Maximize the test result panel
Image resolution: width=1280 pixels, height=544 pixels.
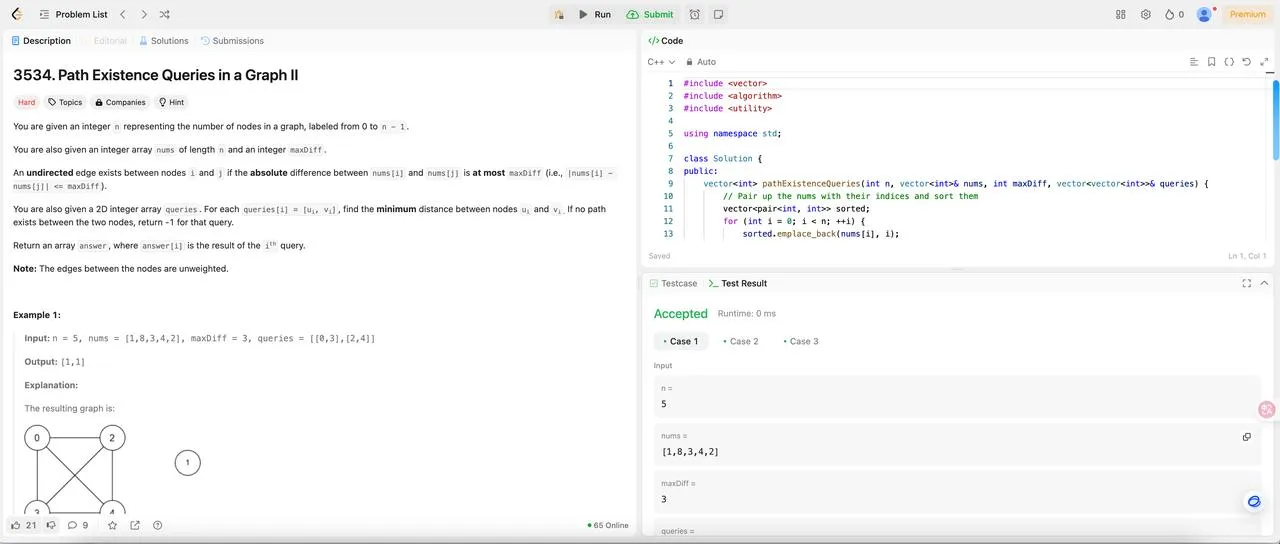click(1247, 283)
